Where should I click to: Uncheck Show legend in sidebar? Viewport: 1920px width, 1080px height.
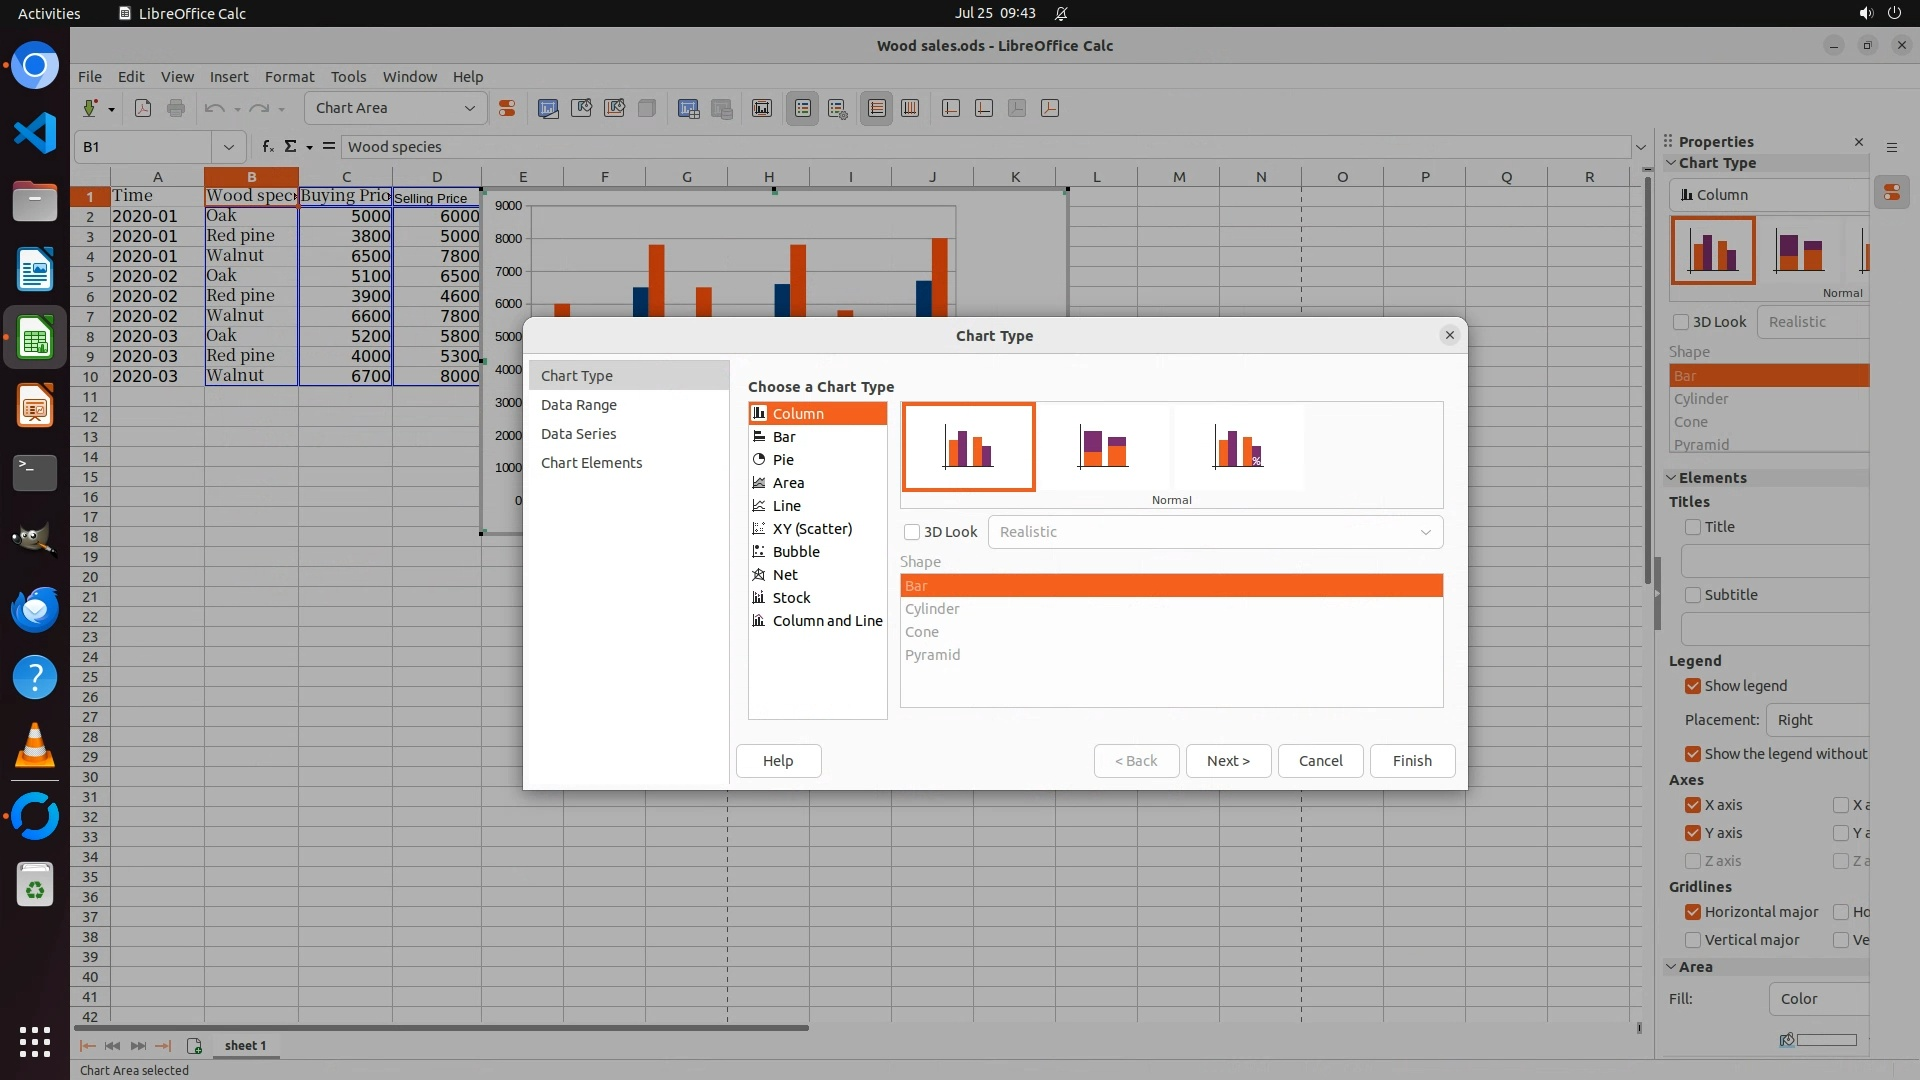(1693, 686)
